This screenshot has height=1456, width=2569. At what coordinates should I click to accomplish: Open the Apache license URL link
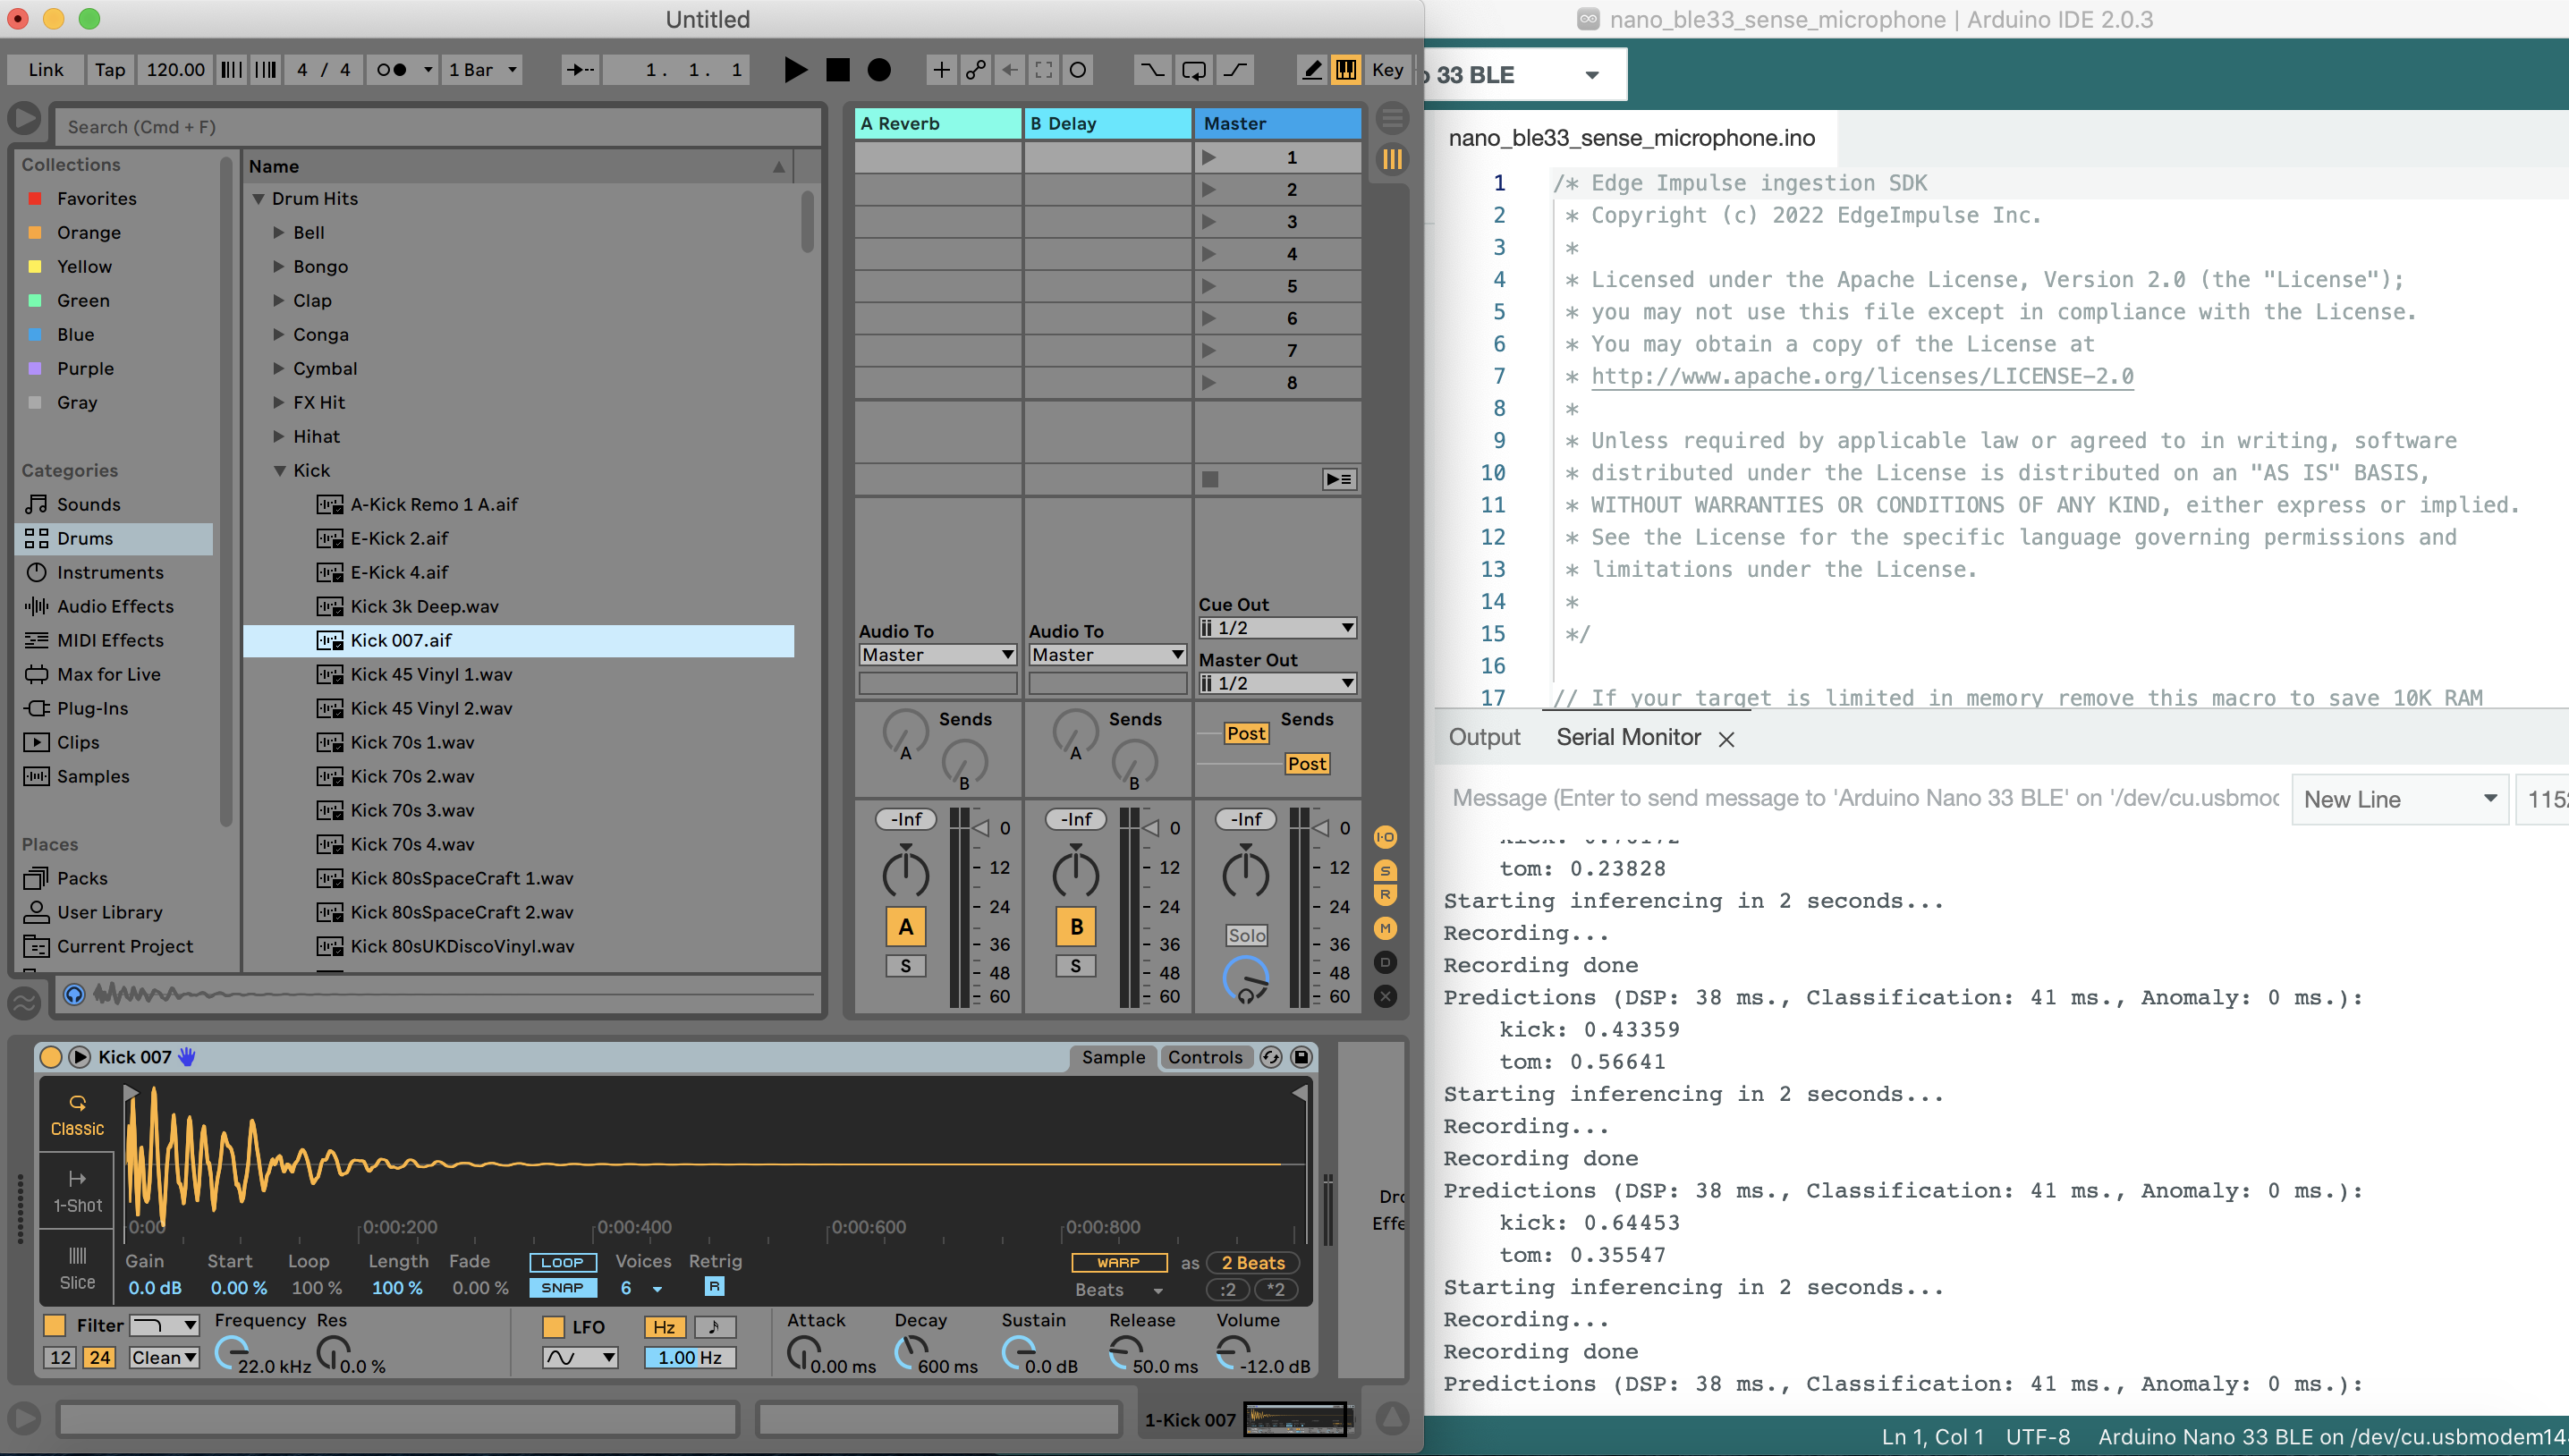click(1861, 376)
